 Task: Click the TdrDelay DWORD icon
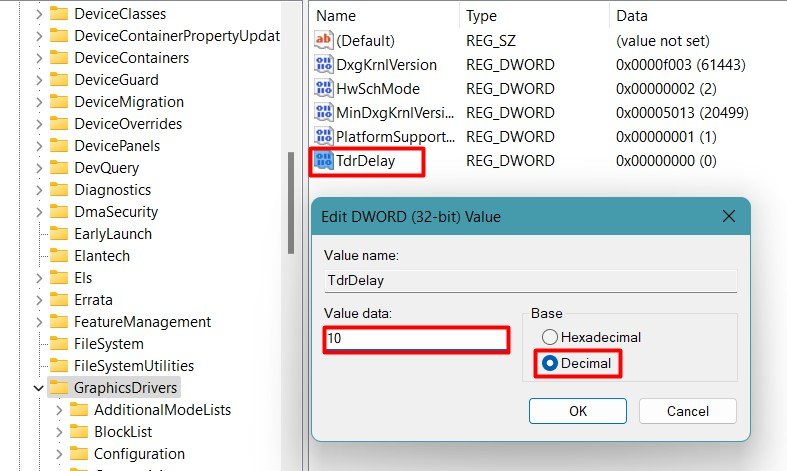point(324,161)
